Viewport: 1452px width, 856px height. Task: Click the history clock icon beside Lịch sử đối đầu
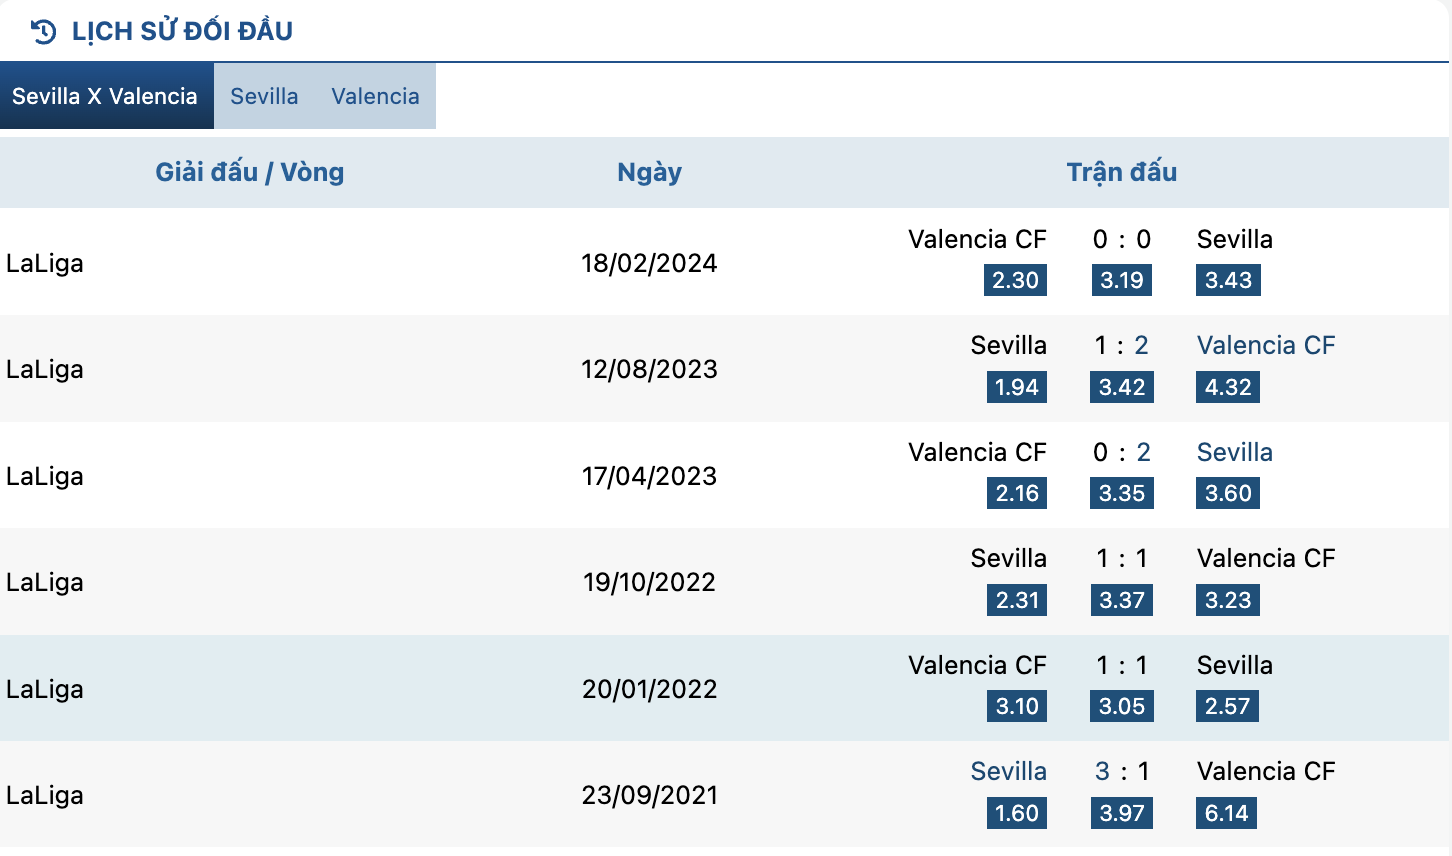[x=43, y=31]
